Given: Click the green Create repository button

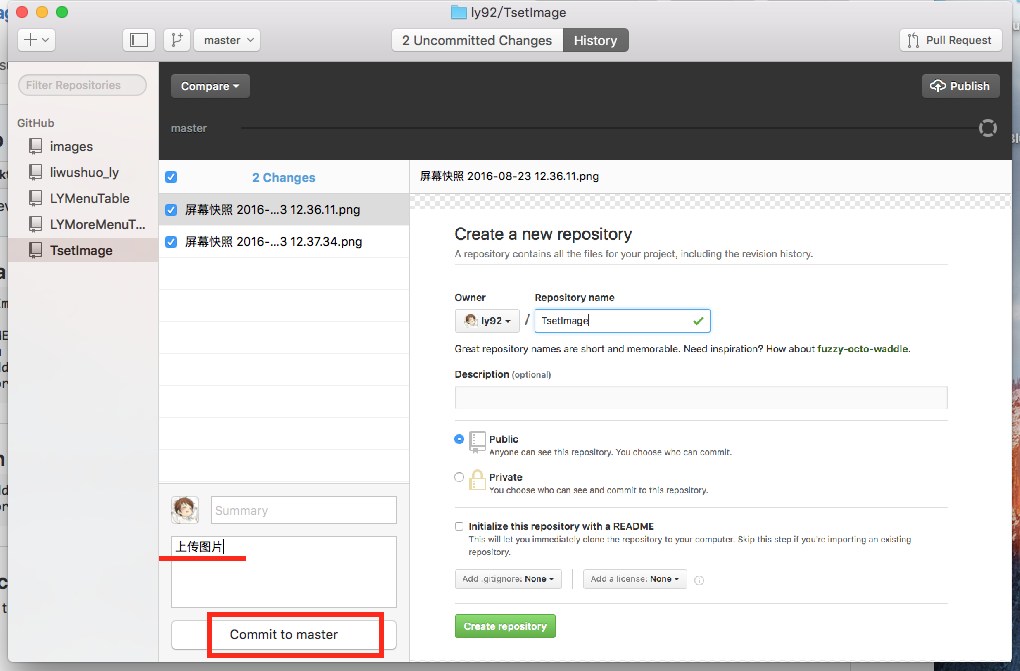Looking at the screenshot, I should (505, 626).
